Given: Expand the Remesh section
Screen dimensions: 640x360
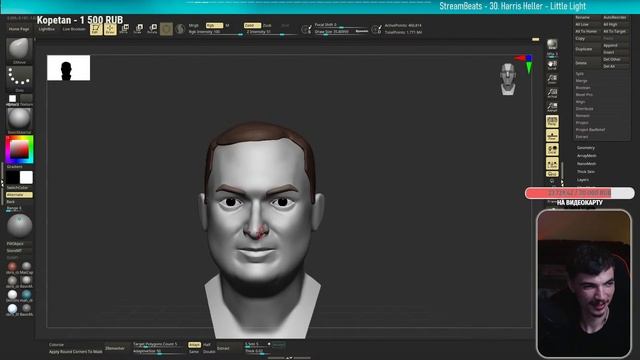Looking at the screenshot, I should tap(582, 116).
